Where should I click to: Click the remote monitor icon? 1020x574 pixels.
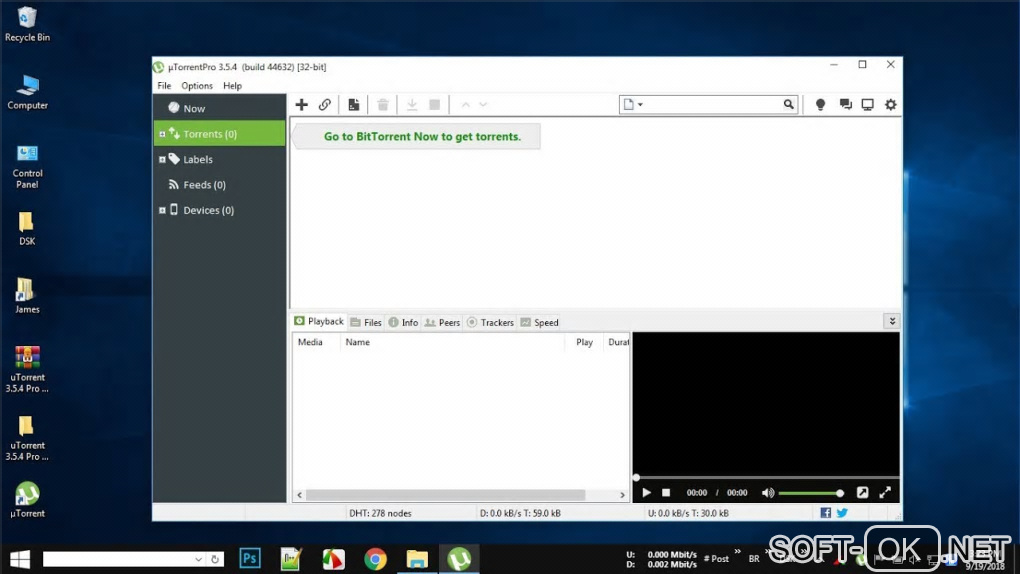(x=867, y=104)
